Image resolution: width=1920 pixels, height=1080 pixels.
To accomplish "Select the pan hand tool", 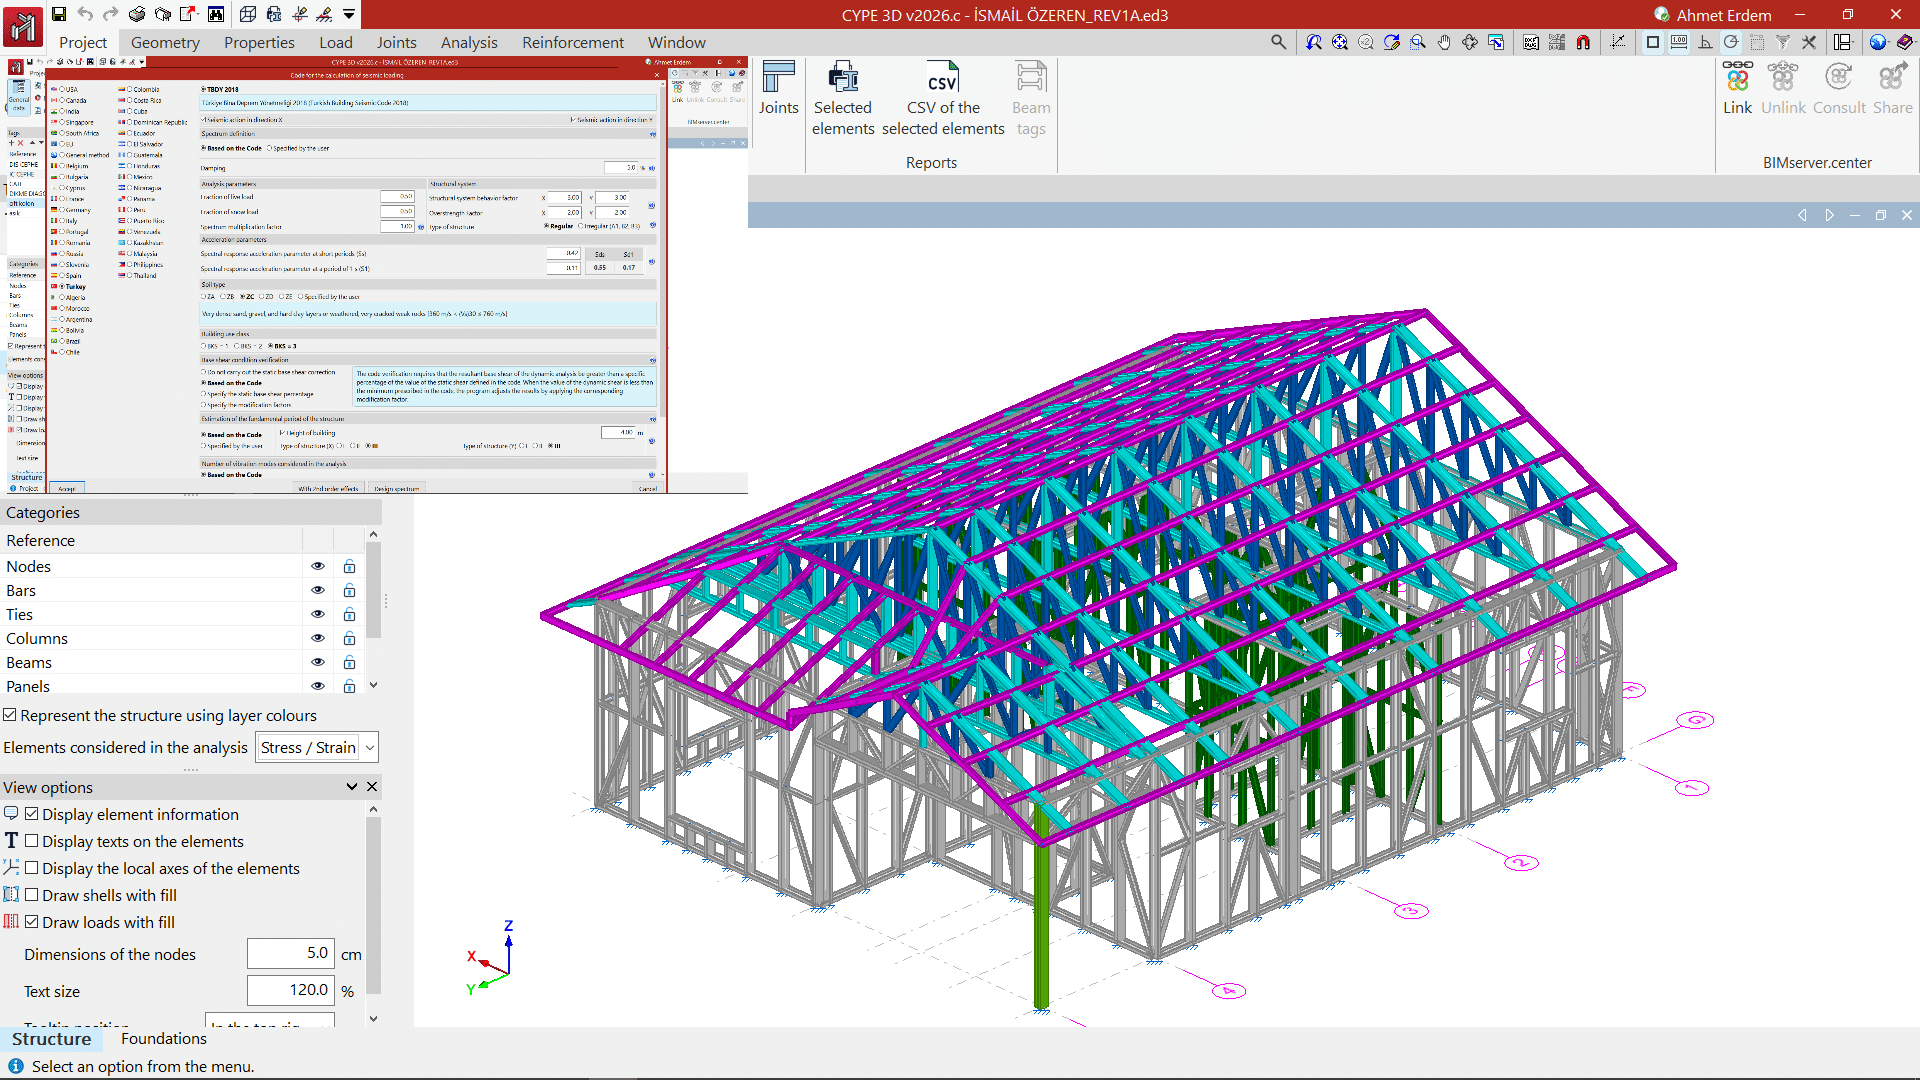I will pyautogui.click(x=1444, y=42).
